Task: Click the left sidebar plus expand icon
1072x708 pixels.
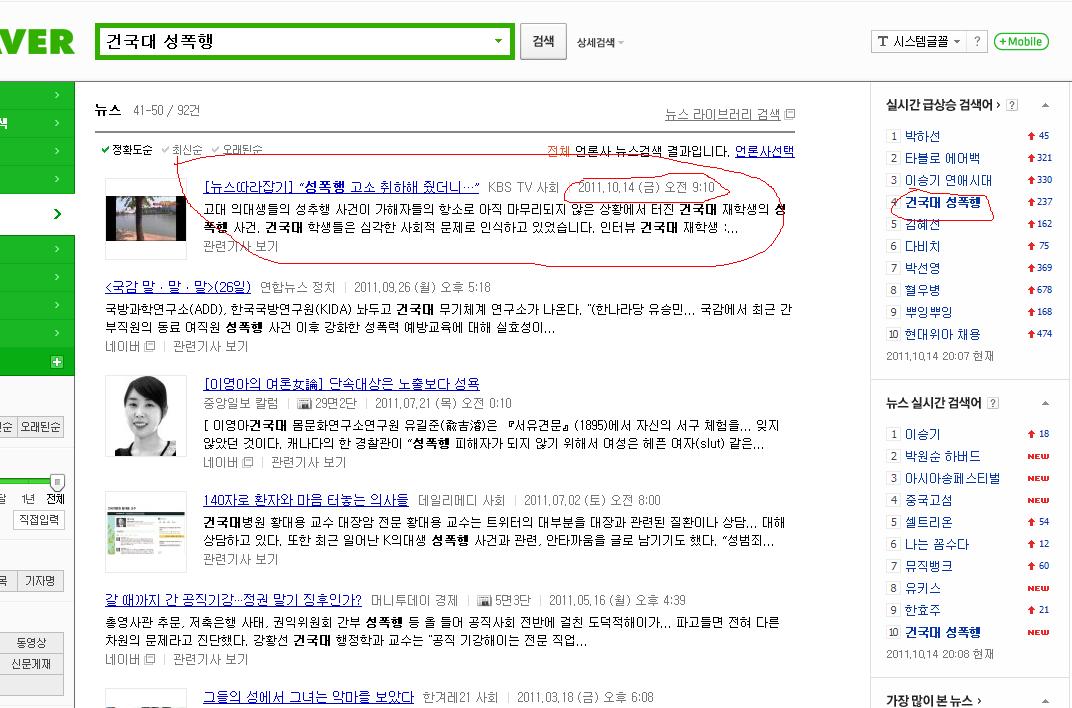Action: pos(57,362)
